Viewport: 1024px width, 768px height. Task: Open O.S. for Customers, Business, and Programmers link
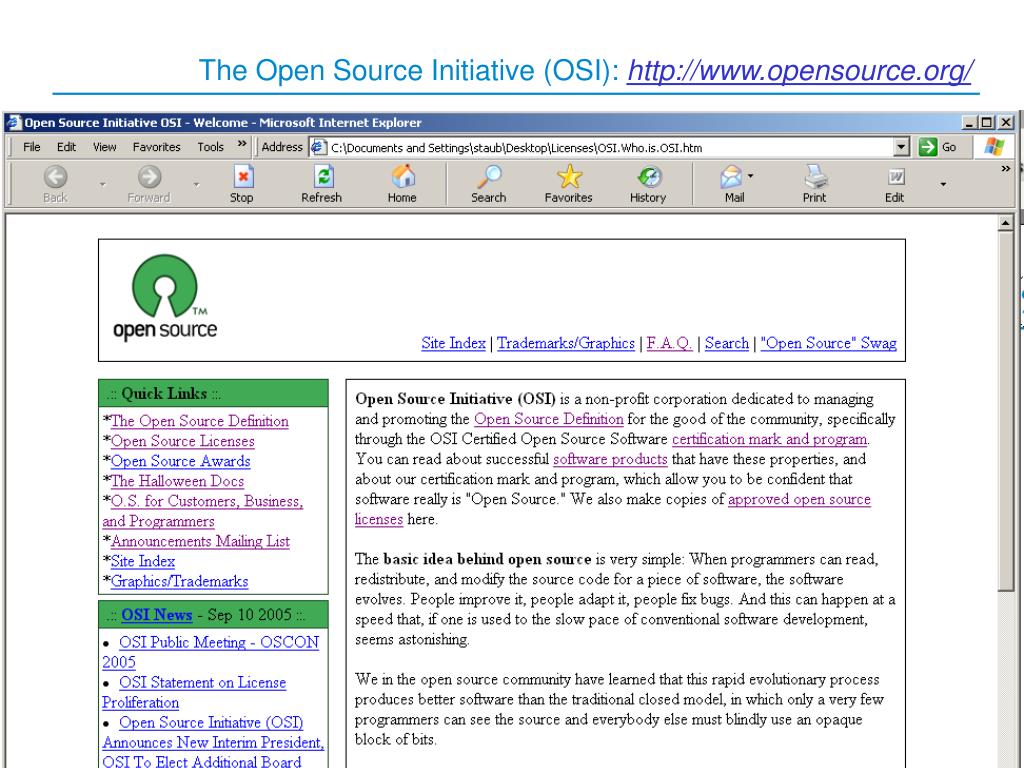click(202, 511)
